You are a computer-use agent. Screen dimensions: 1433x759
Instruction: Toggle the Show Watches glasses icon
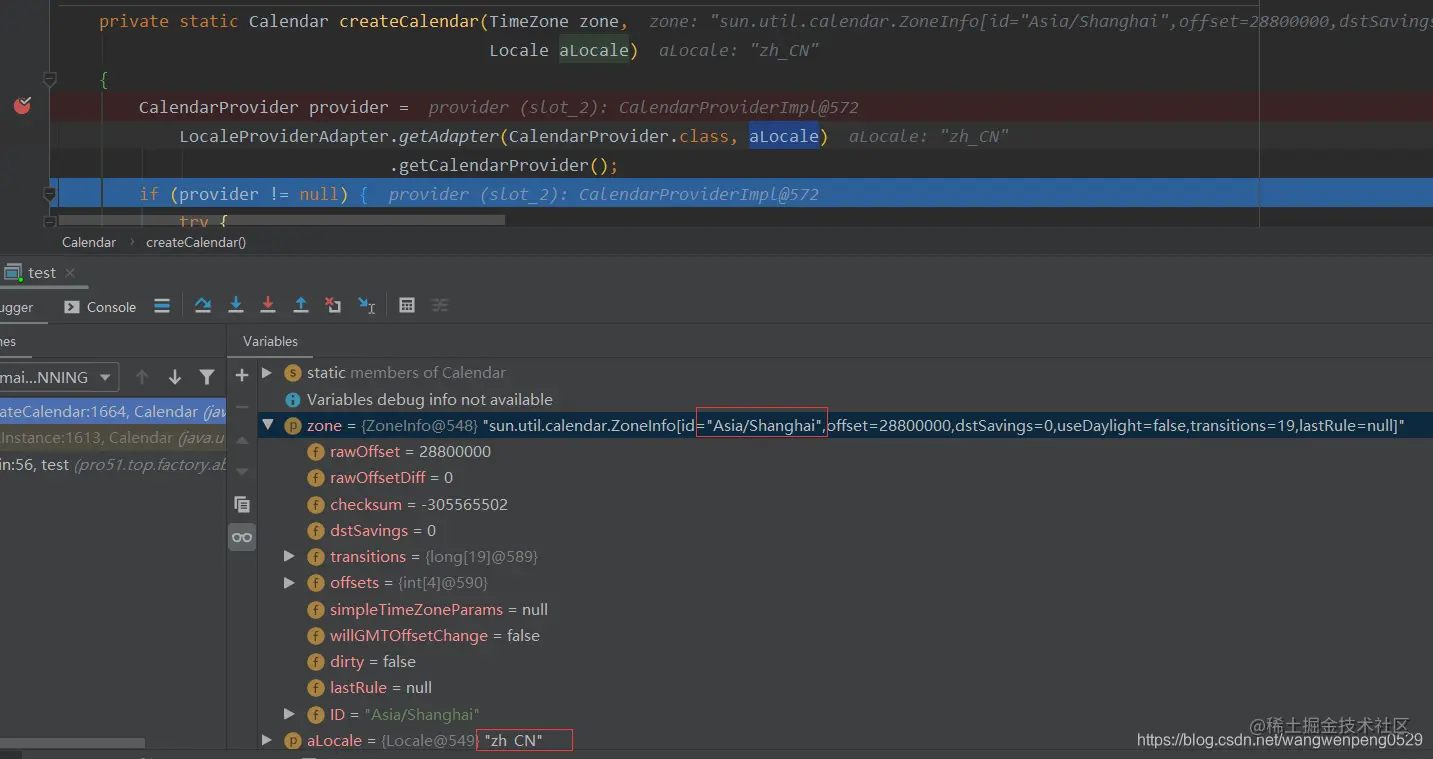[241, 537]
